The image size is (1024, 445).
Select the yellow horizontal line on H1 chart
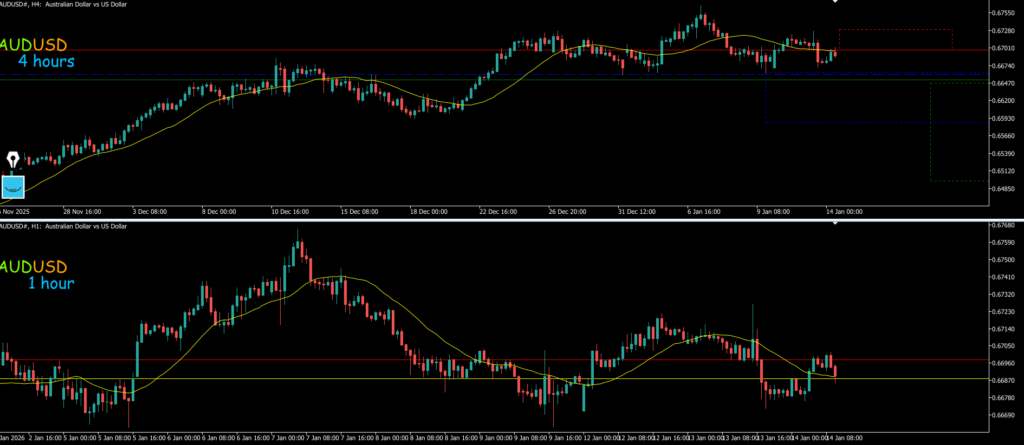(x=300, y=379)
